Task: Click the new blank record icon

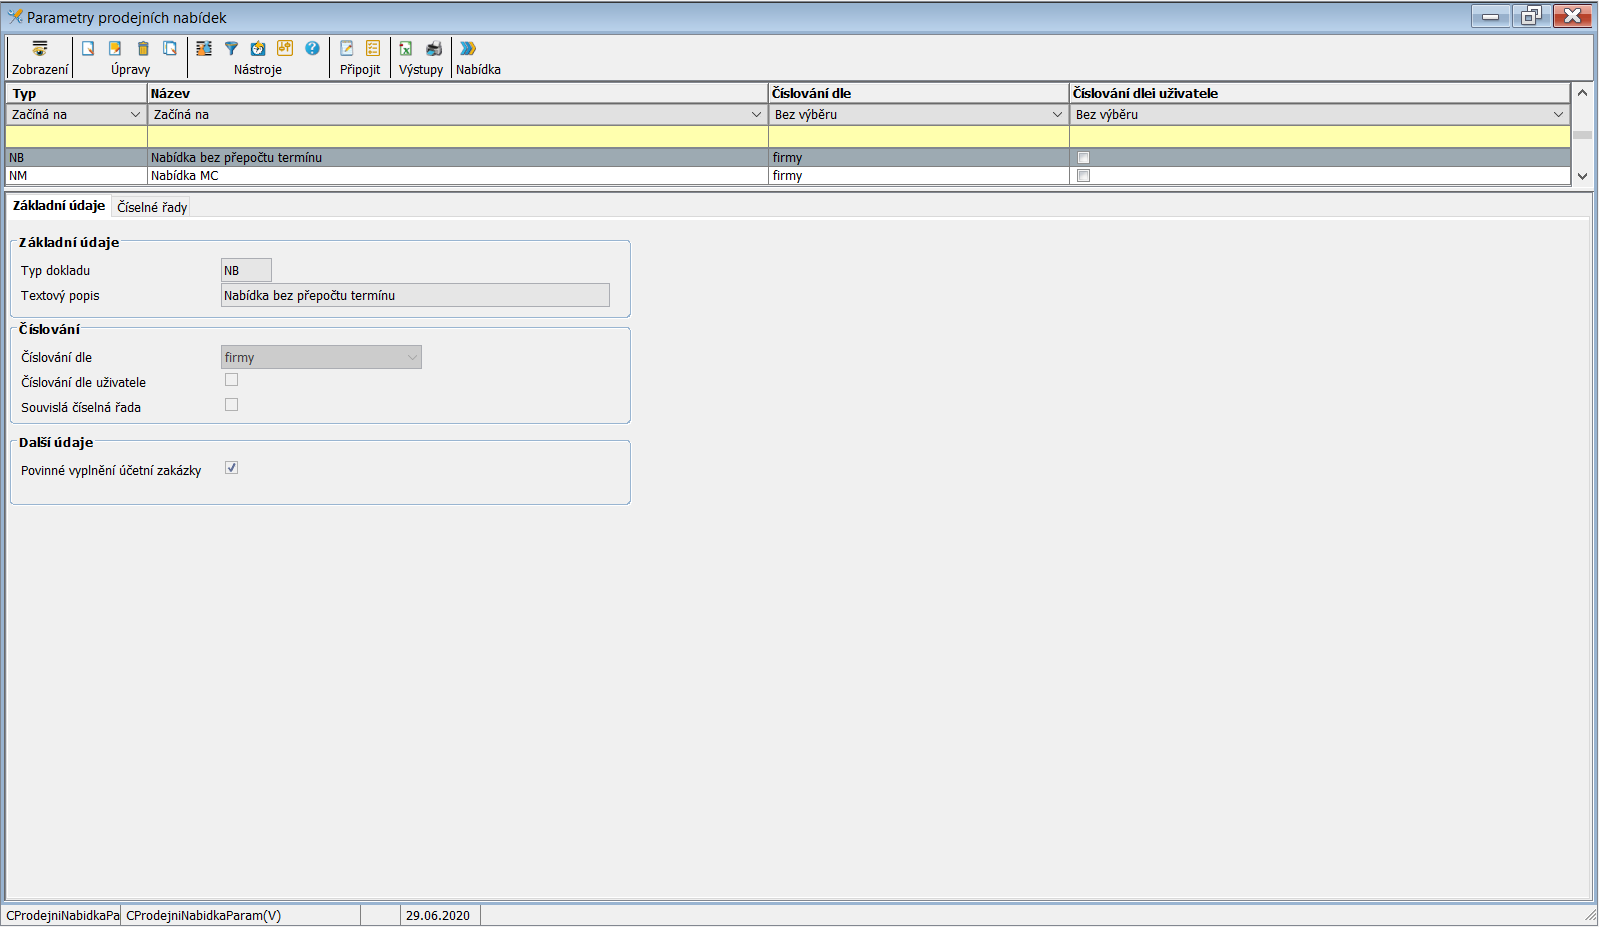Action: tap(88, 49)
